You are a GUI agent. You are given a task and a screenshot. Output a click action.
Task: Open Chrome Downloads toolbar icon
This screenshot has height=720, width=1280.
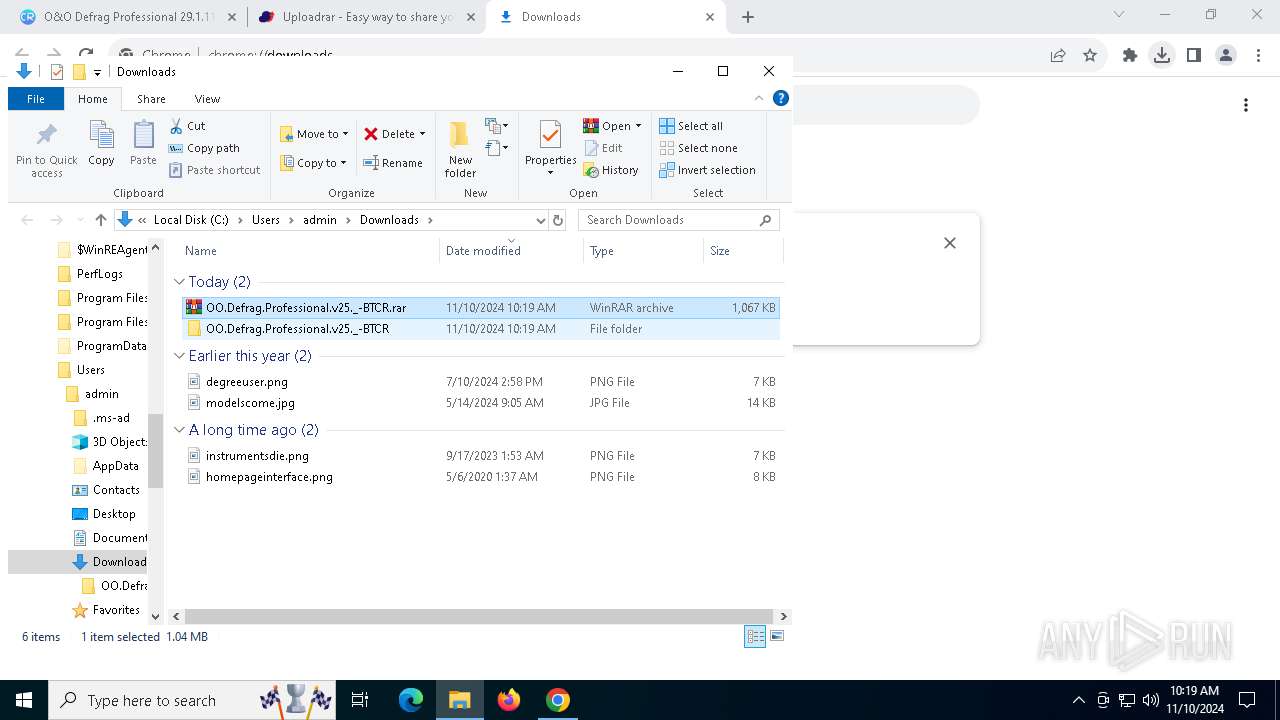(x=1162, y=56)
